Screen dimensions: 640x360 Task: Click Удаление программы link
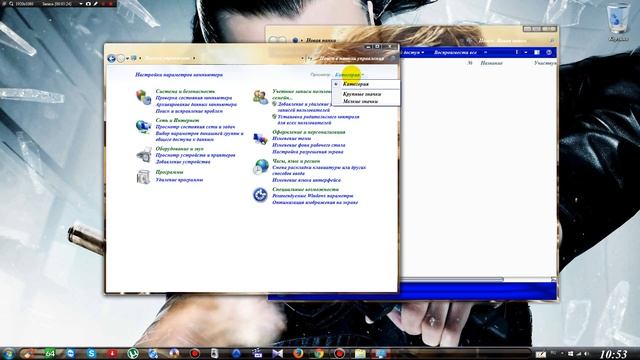pyautogui.click(x=179, y=180)
